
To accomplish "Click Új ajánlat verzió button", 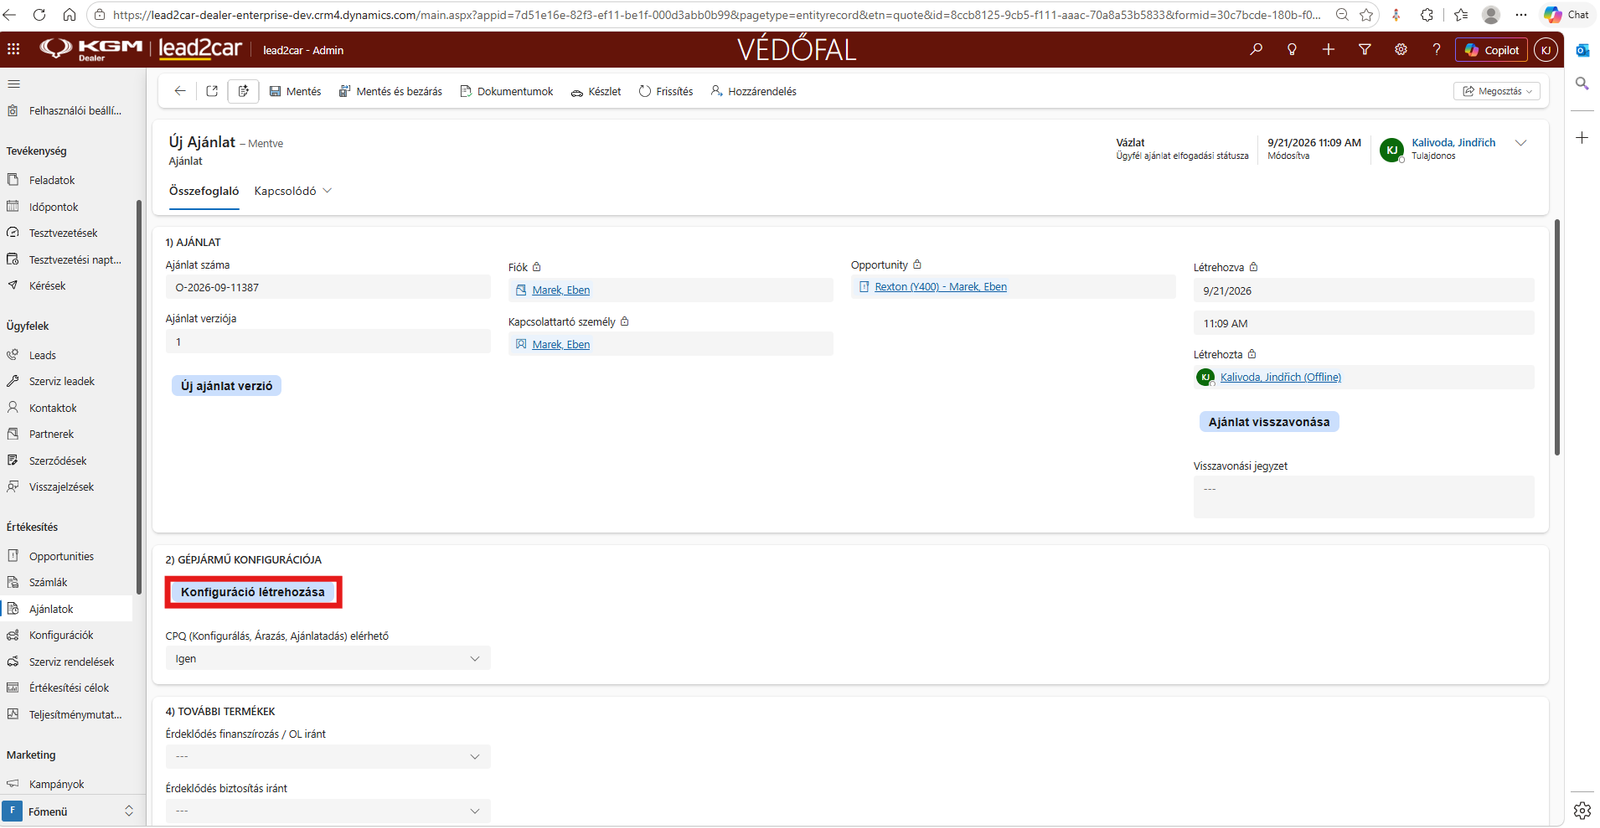I will click(227, 386).
